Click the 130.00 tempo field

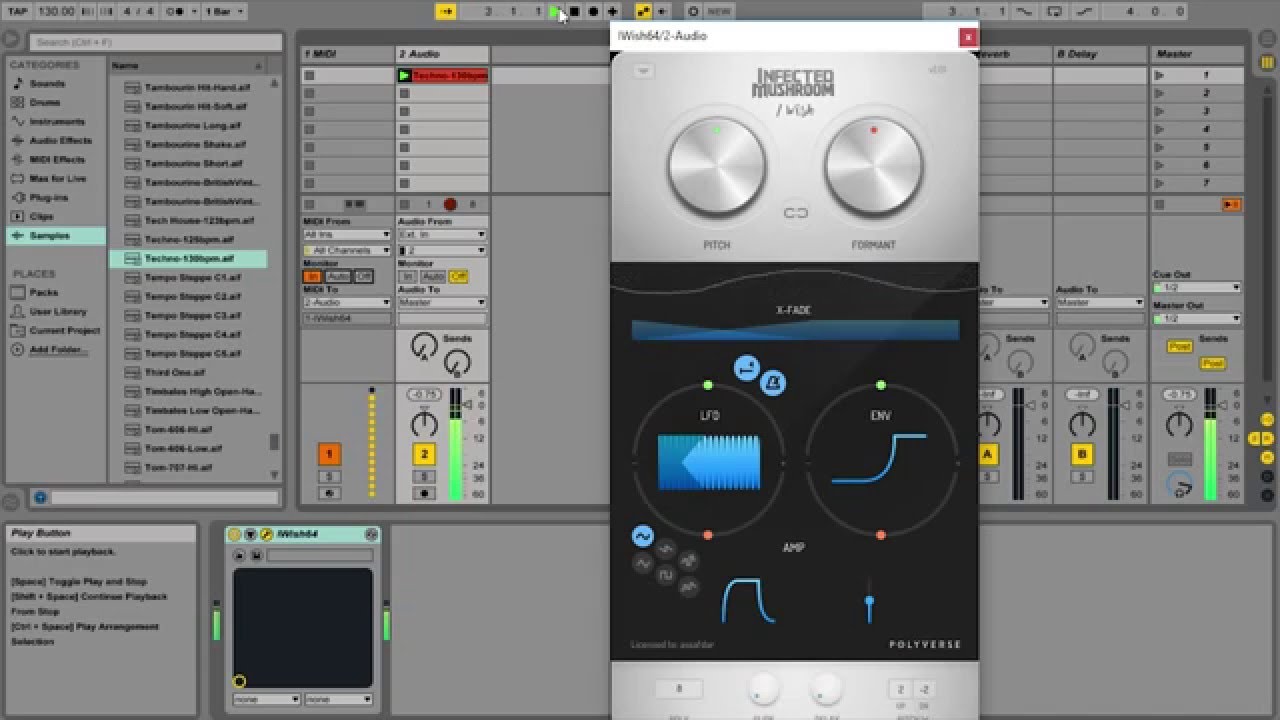(x=55, y=11)
